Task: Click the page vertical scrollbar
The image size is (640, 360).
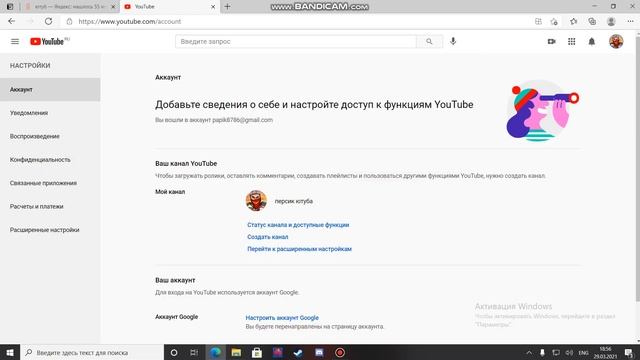Action: (637, 169)
